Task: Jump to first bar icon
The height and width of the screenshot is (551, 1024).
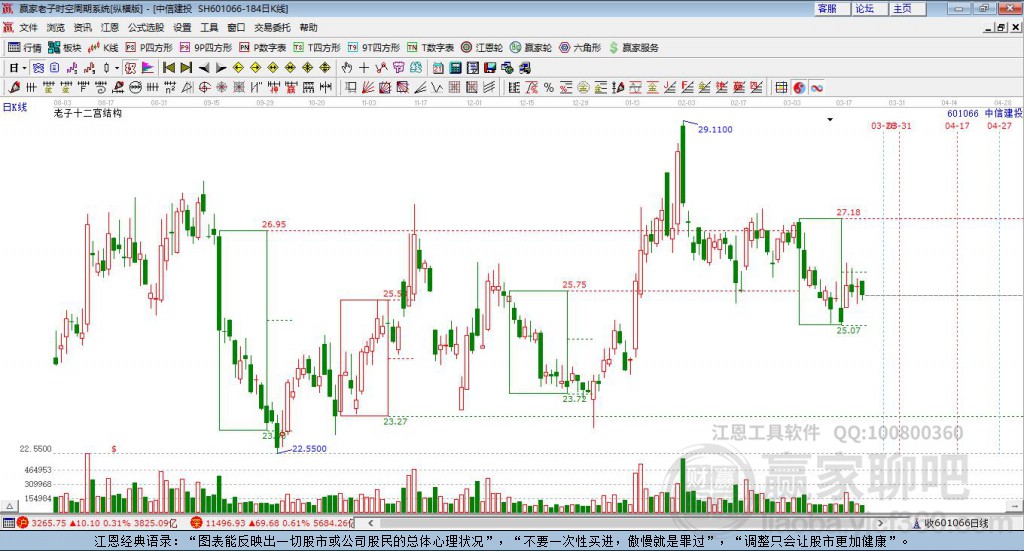Action: coord(168,68)
